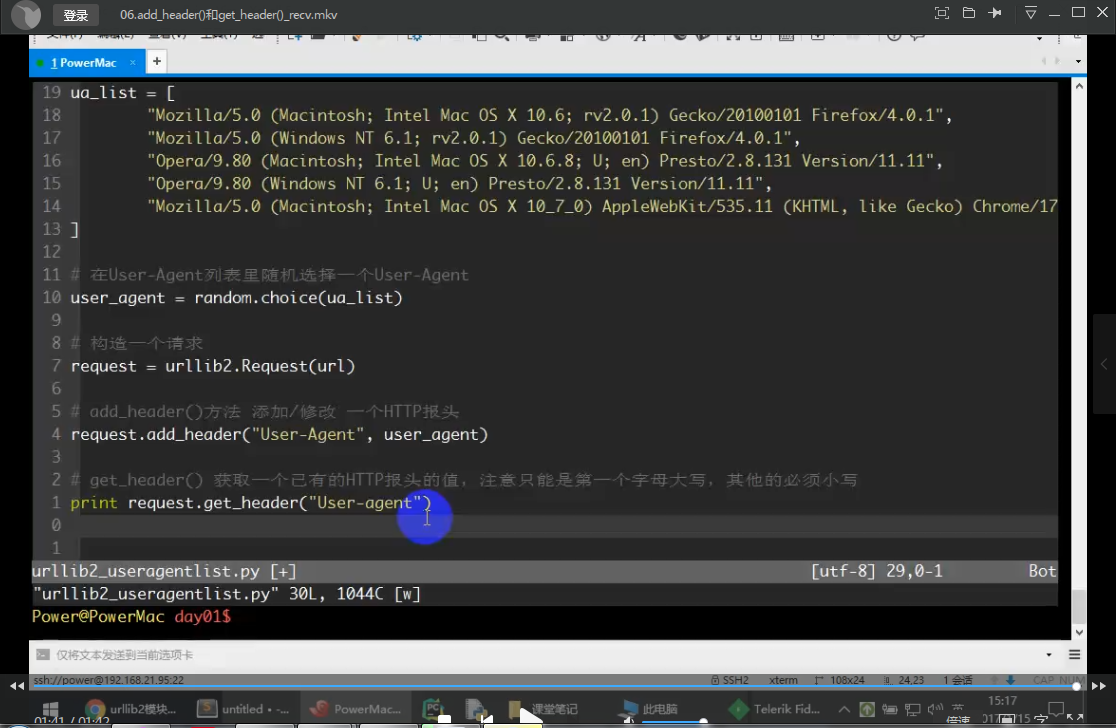Toggle pin window on top icon
The image size is (1116, 728).
[994, 13]
